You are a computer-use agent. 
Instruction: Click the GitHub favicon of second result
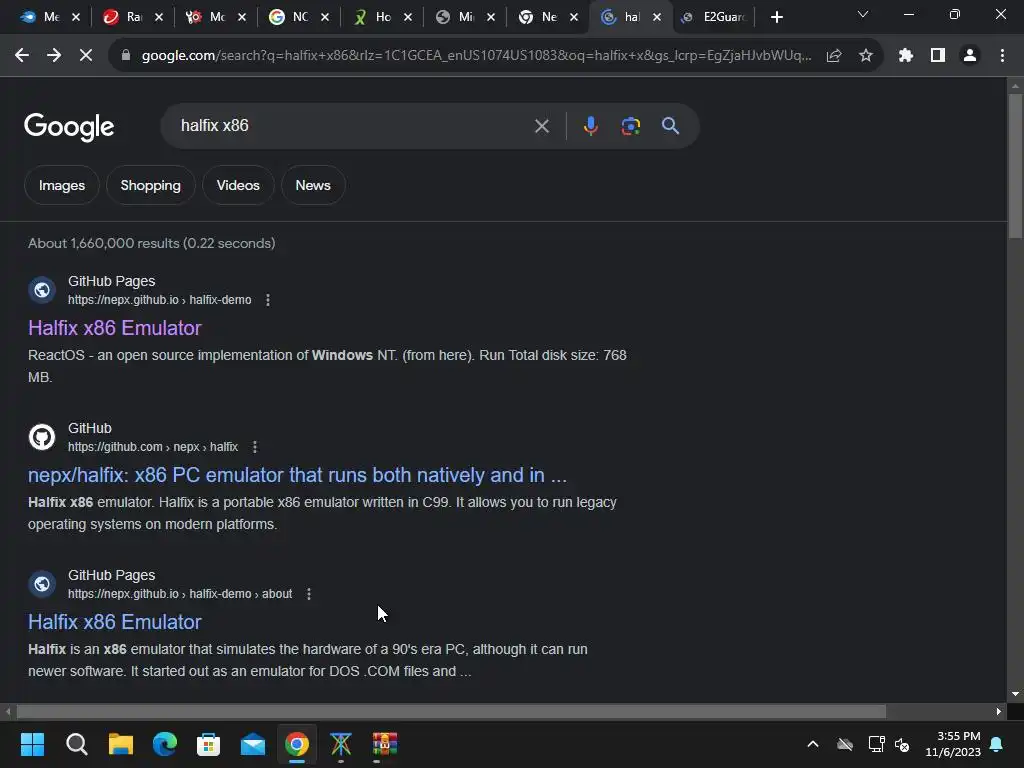click(x=42, y=437)
